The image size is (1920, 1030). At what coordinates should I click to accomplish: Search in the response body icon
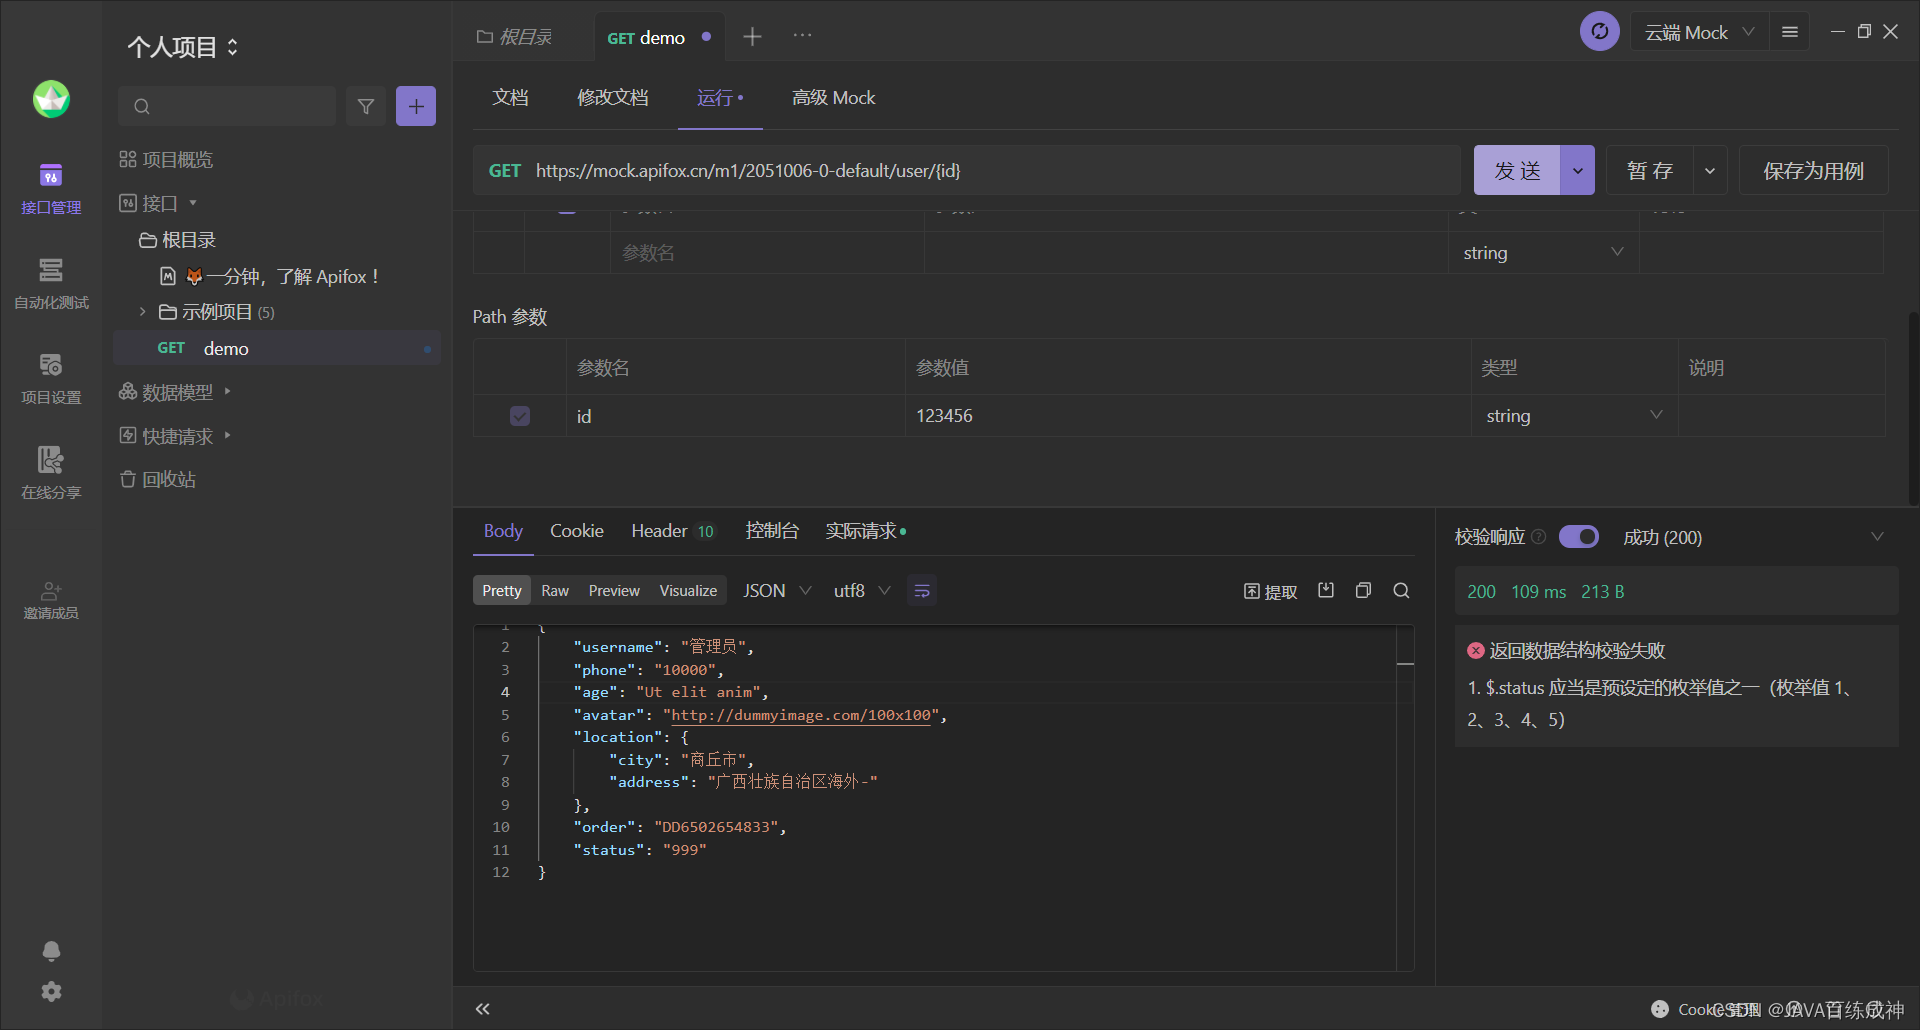pos(1401,590)
